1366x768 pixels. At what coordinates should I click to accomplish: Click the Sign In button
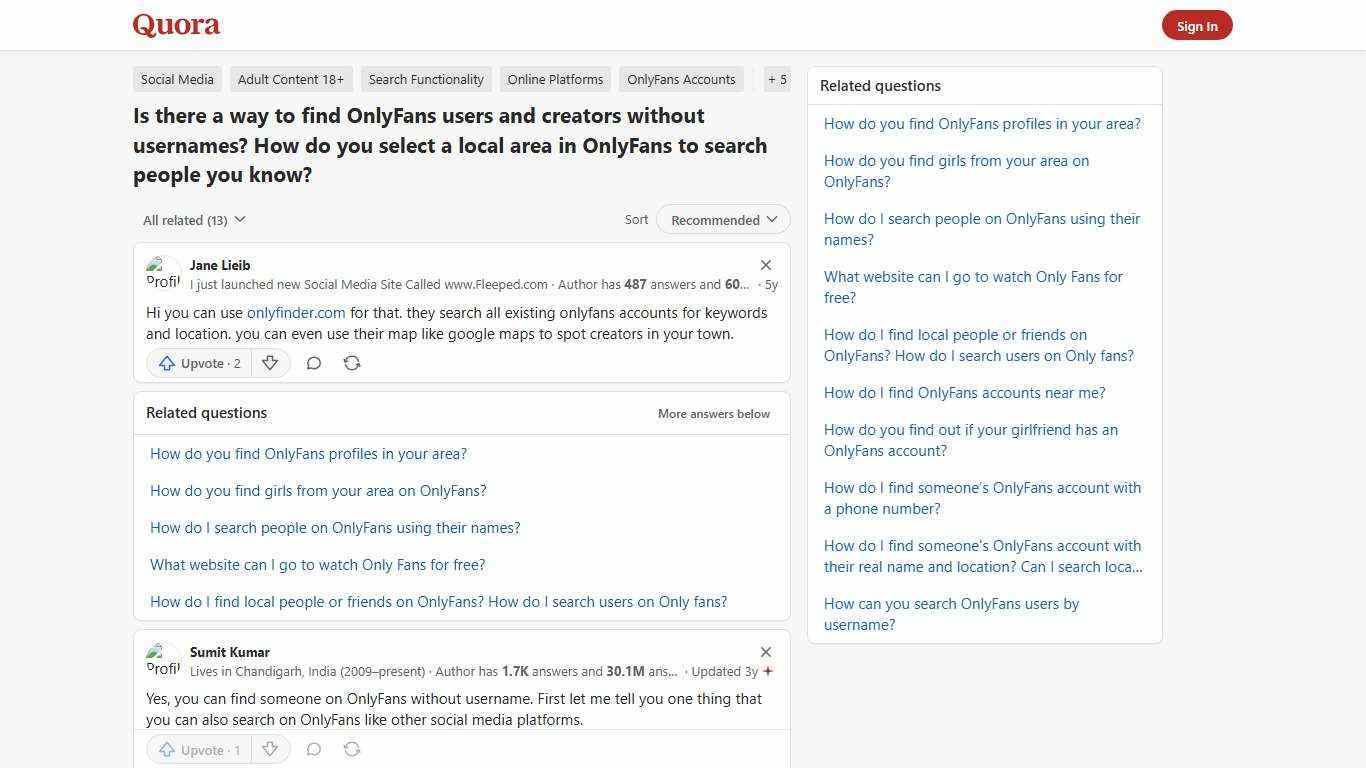coord(1197,25)
